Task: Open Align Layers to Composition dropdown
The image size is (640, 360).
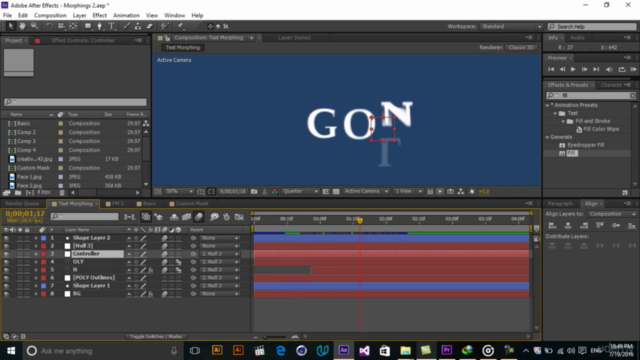Action: click(612, 214)
